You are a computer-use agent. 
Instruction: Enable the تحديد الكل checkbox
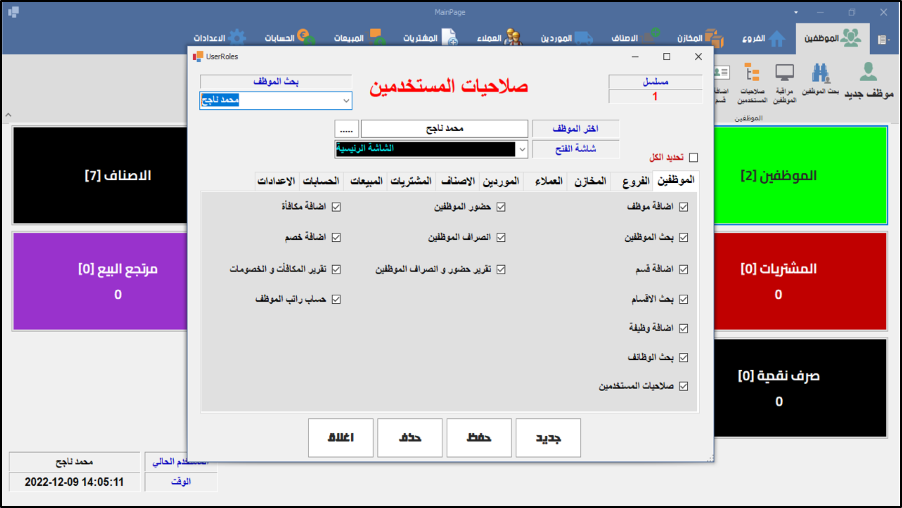pyautogui.click(x=694, y=158)
